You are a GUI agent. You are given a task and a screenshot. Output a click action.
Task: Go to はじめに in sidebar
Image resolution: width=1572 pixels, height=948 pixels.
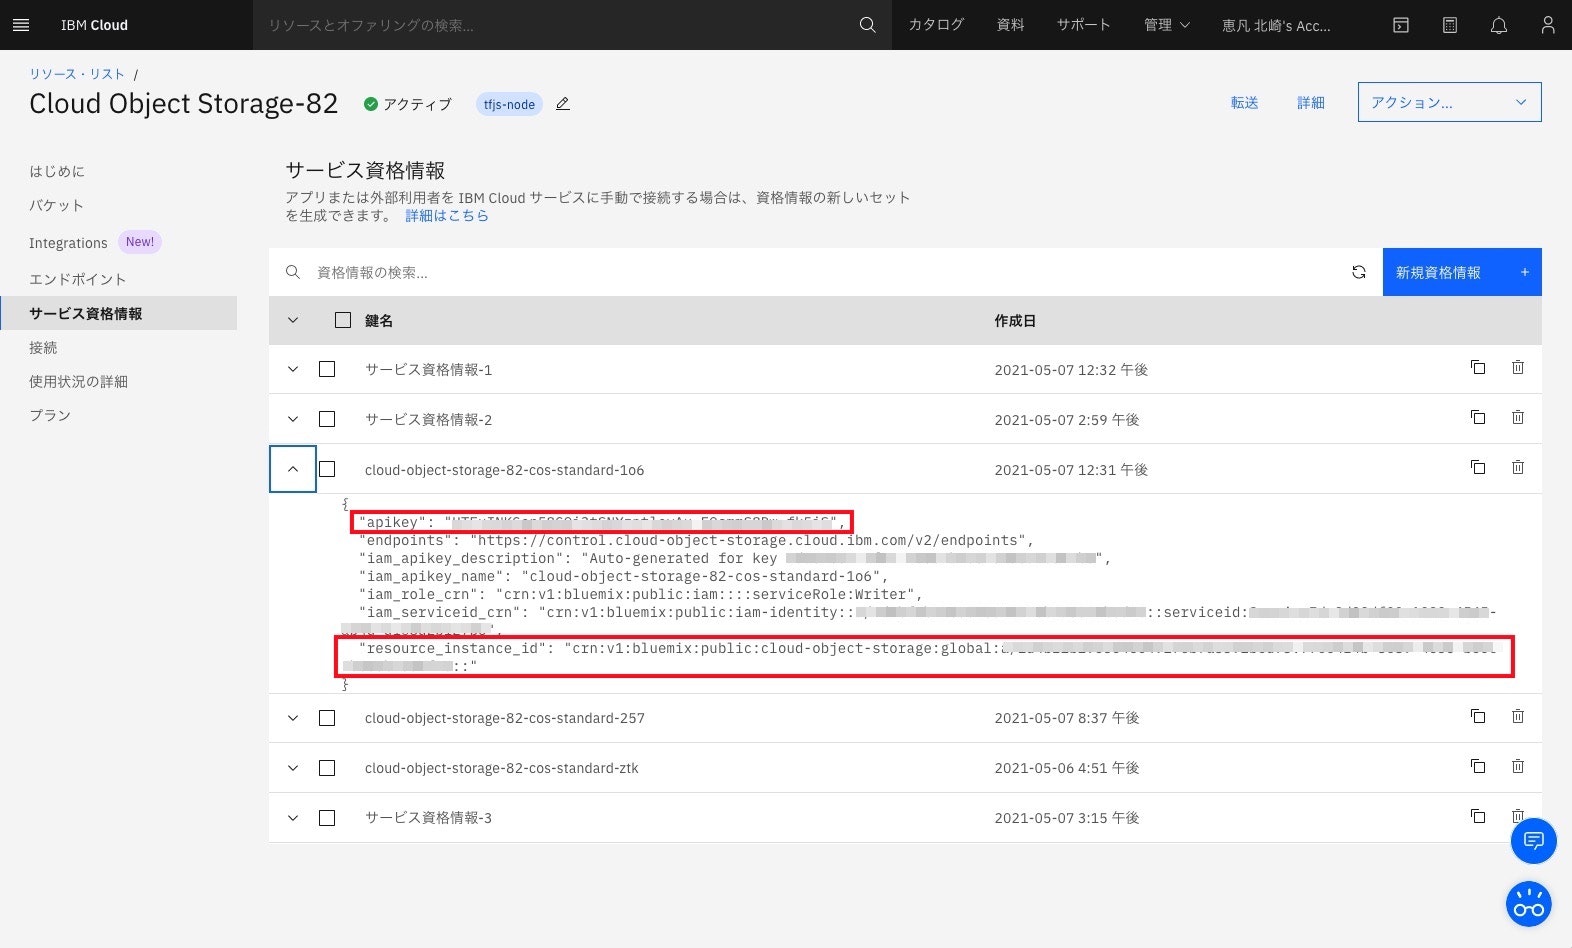(57, 171)
